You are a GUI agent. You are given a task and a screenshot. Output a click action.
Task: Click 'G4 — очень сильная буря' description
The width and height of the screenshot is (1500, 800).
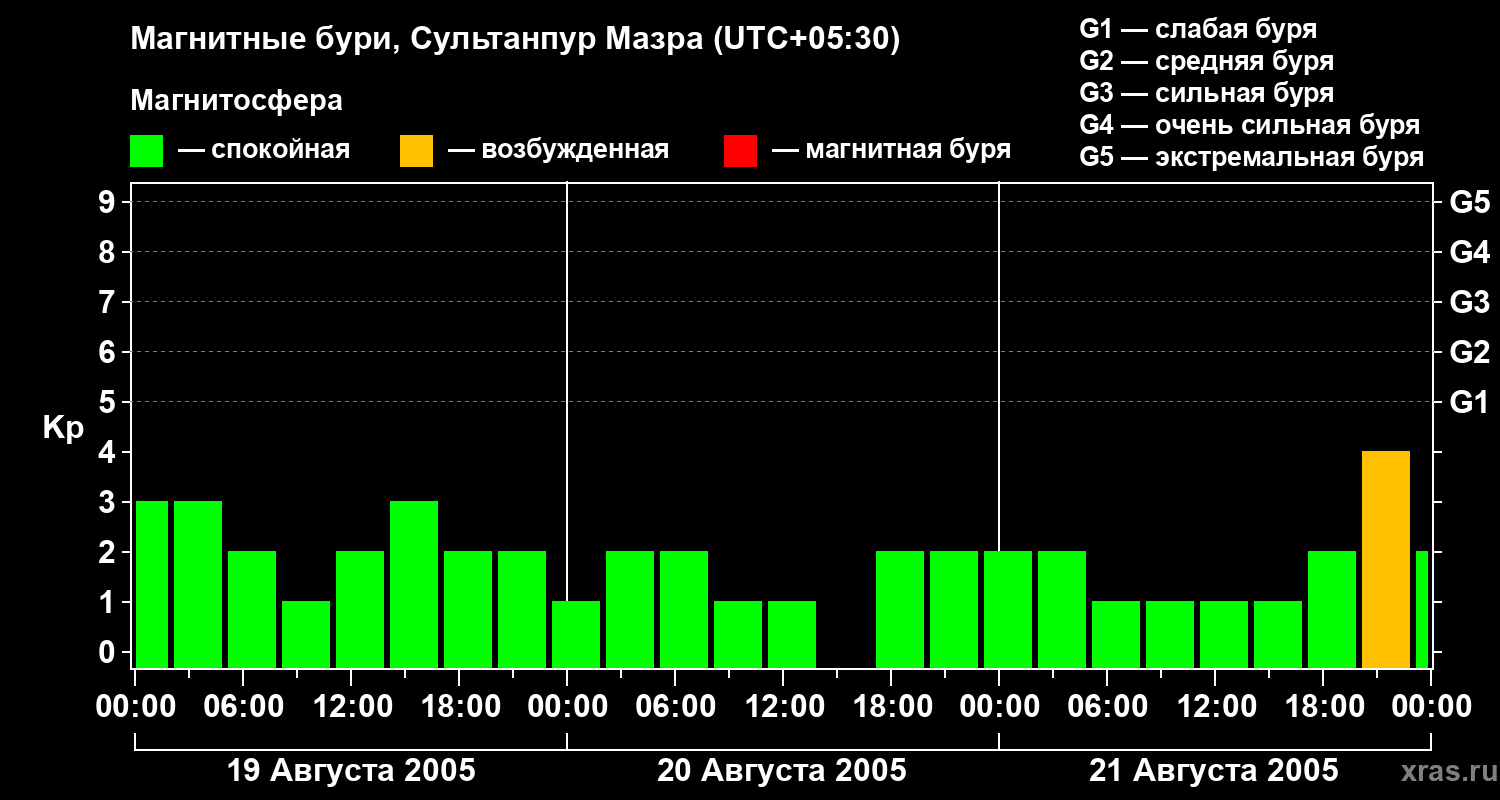[1250, 125]
